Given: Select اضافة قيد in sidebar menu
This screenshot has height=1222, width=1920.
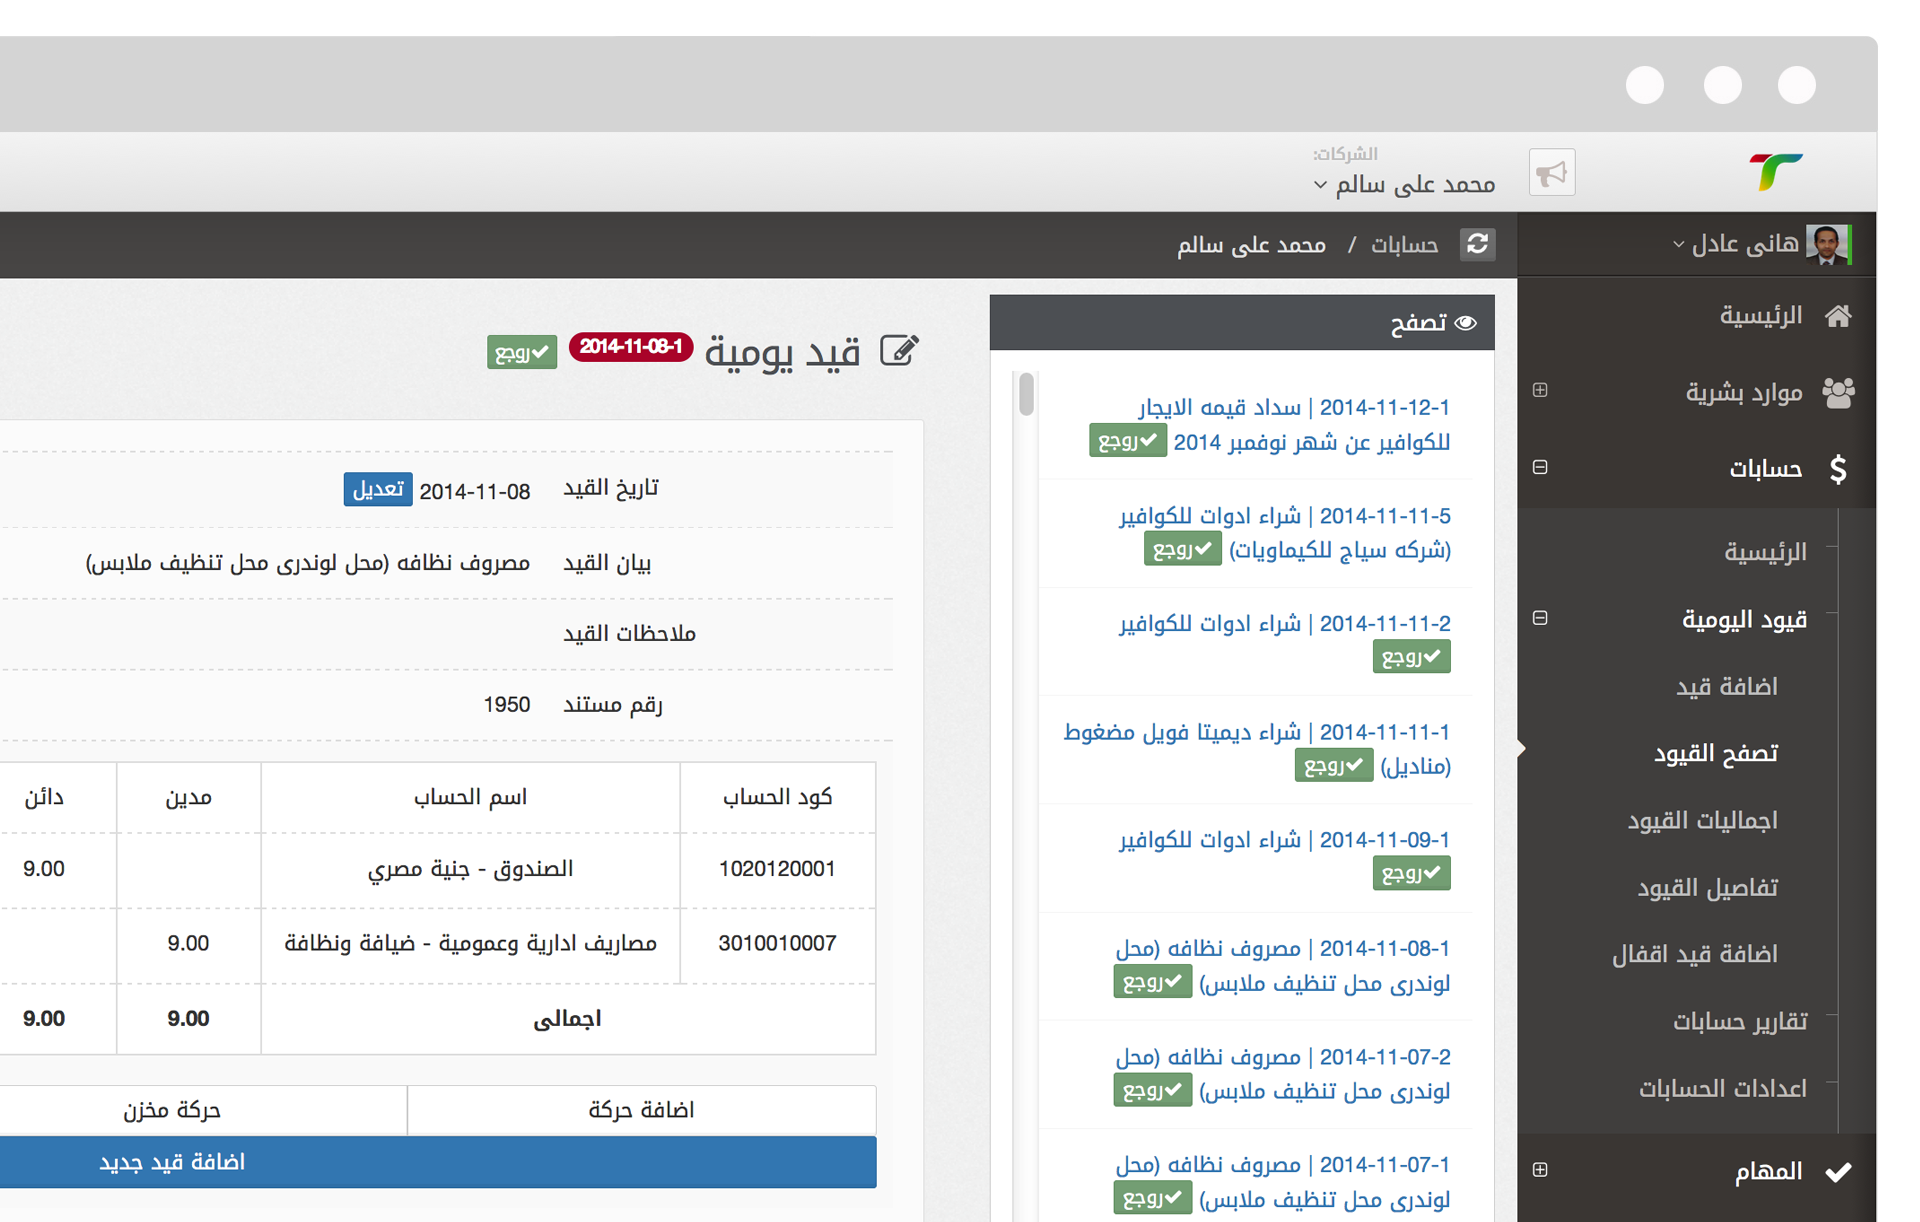Looking at the screenshot, I should point(1726,686).
